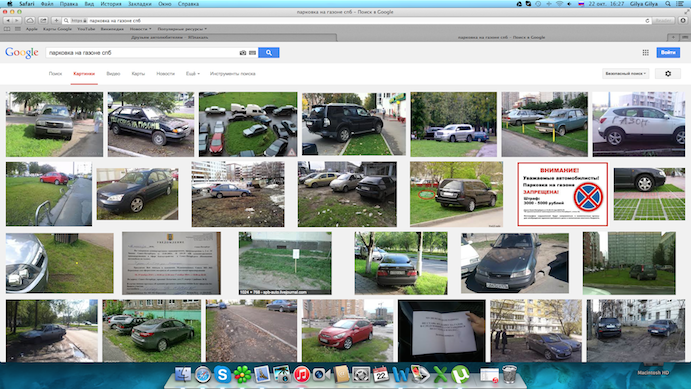Open Справка menu in menu bar
This screenshot has height=389, width=691.
click(x=188, y=4)
